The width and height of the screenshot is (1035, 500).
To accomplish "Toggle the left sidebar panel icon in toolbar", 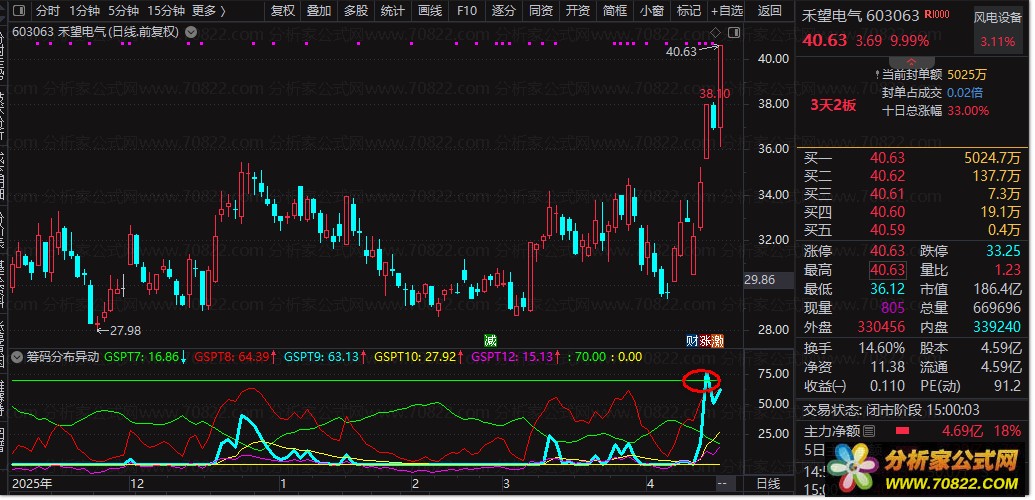I will pyautogui.click(x=19, y=11).
